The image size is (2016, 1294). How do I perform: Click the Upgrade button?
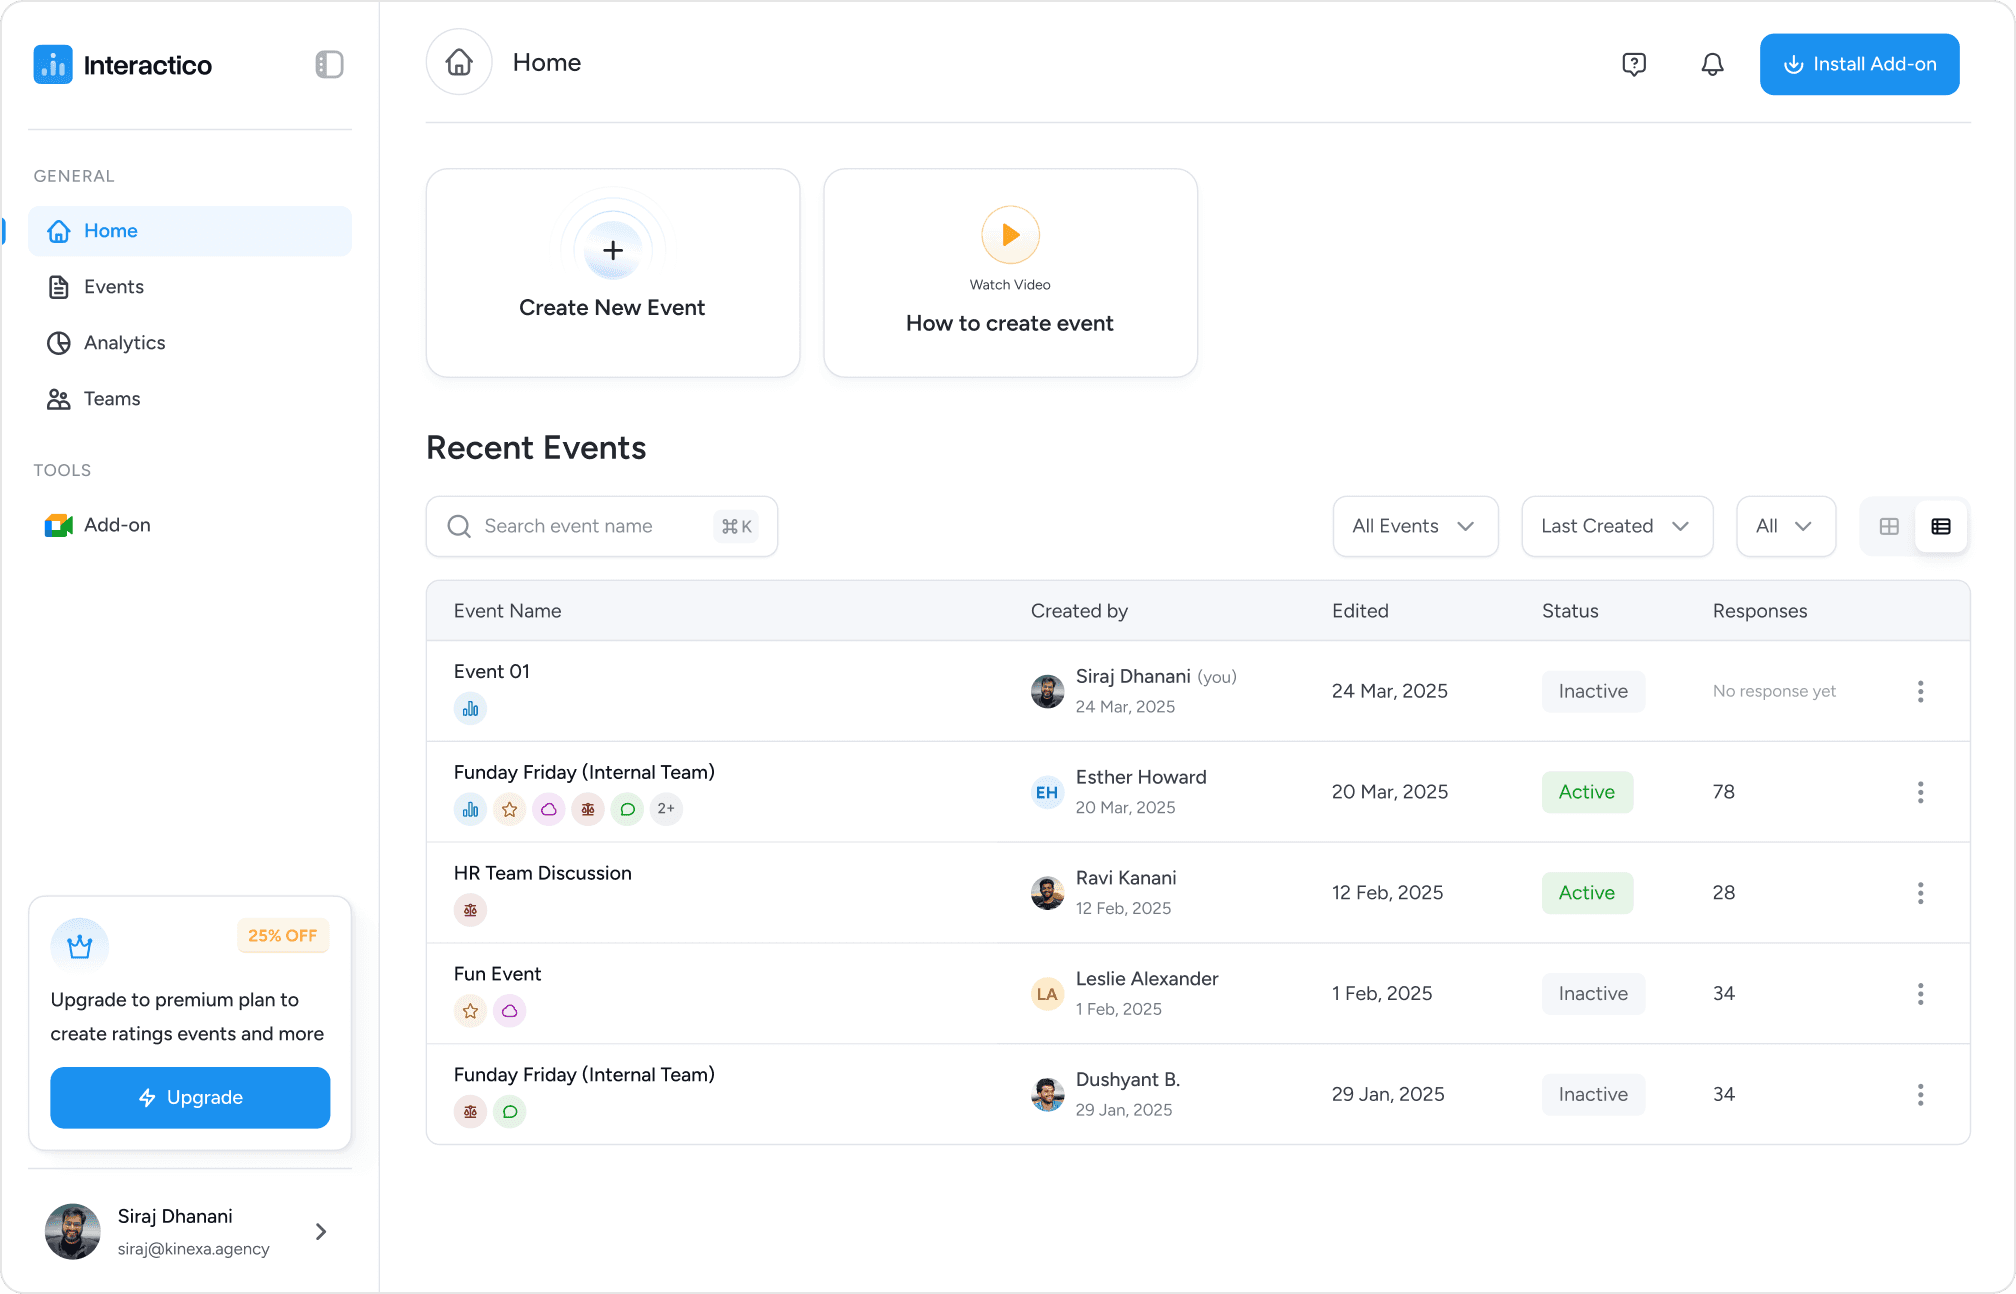pyautogui.click(x=190, y=1098)
